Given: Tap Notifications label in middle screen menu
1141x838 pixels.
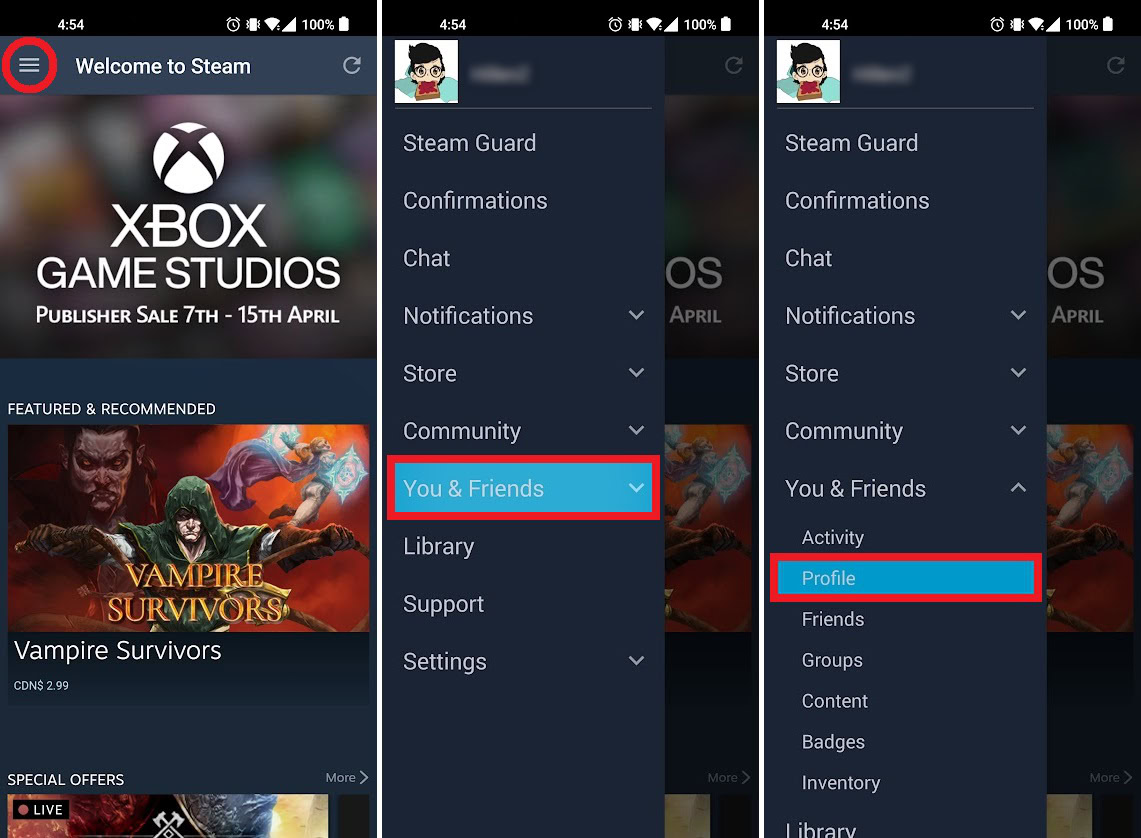Looking at the screenshot, I should (x=468, y=316).
